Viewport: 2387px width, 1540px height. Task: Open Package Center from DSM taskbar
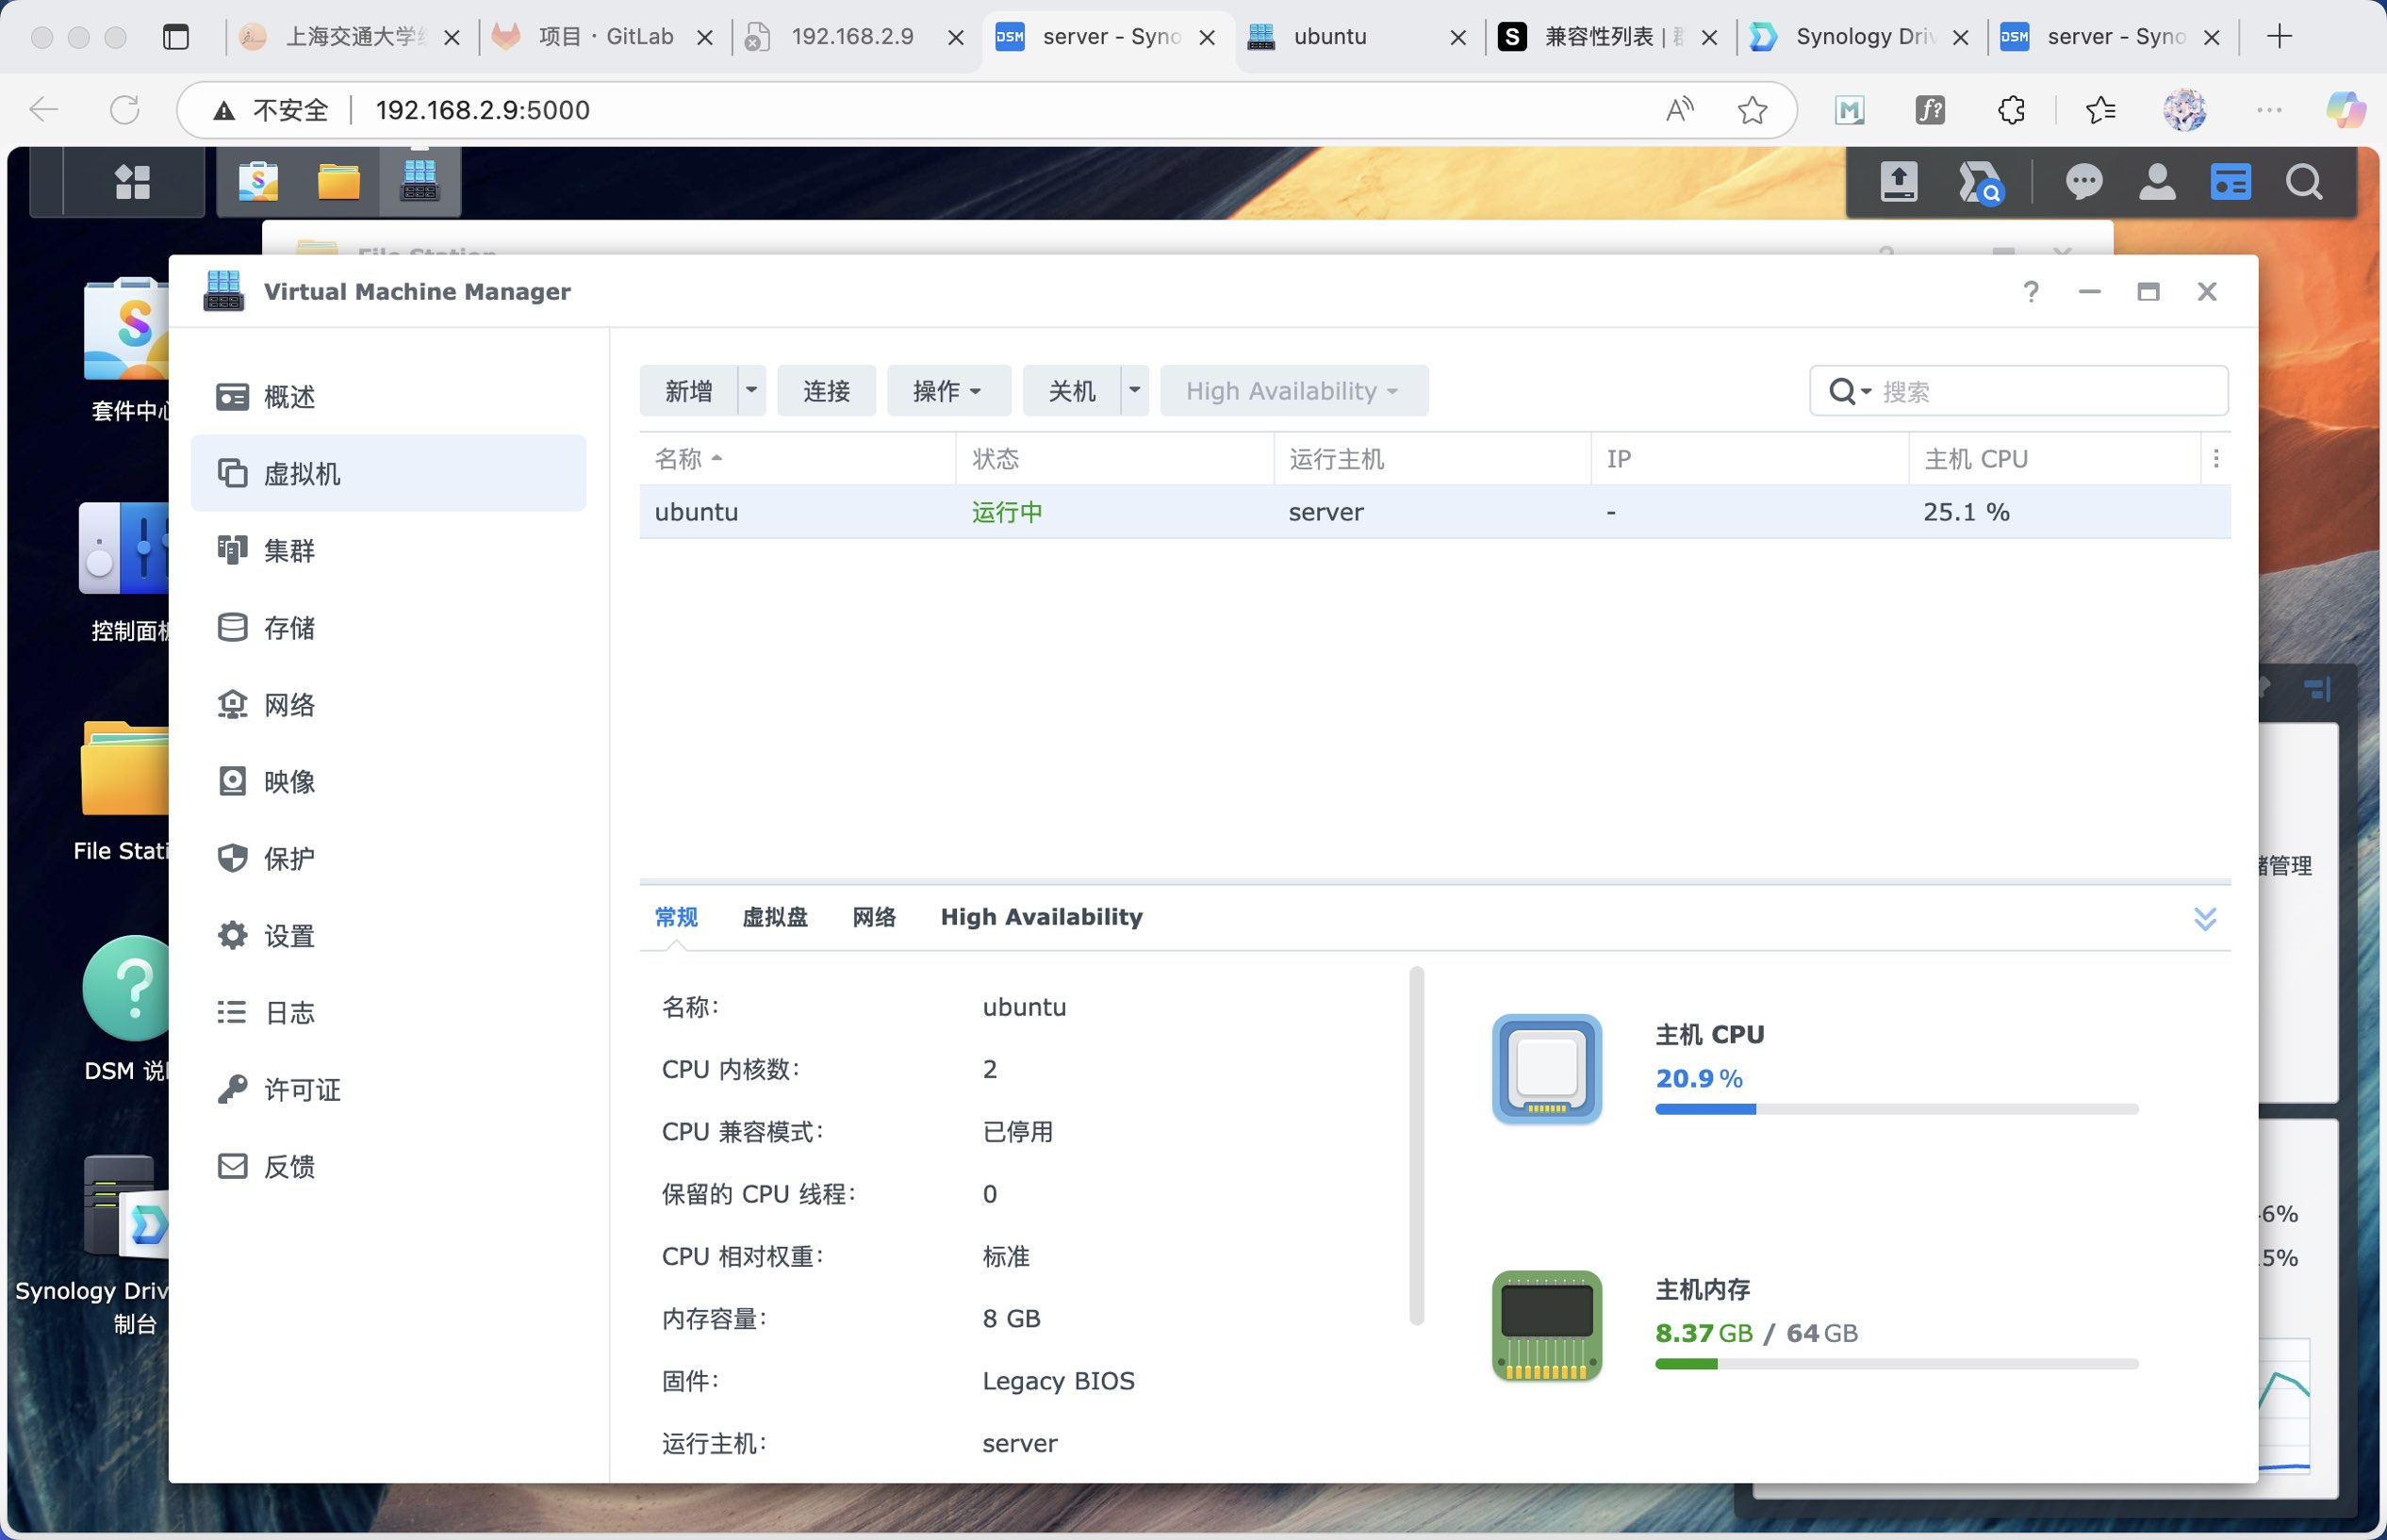point(258,182)
